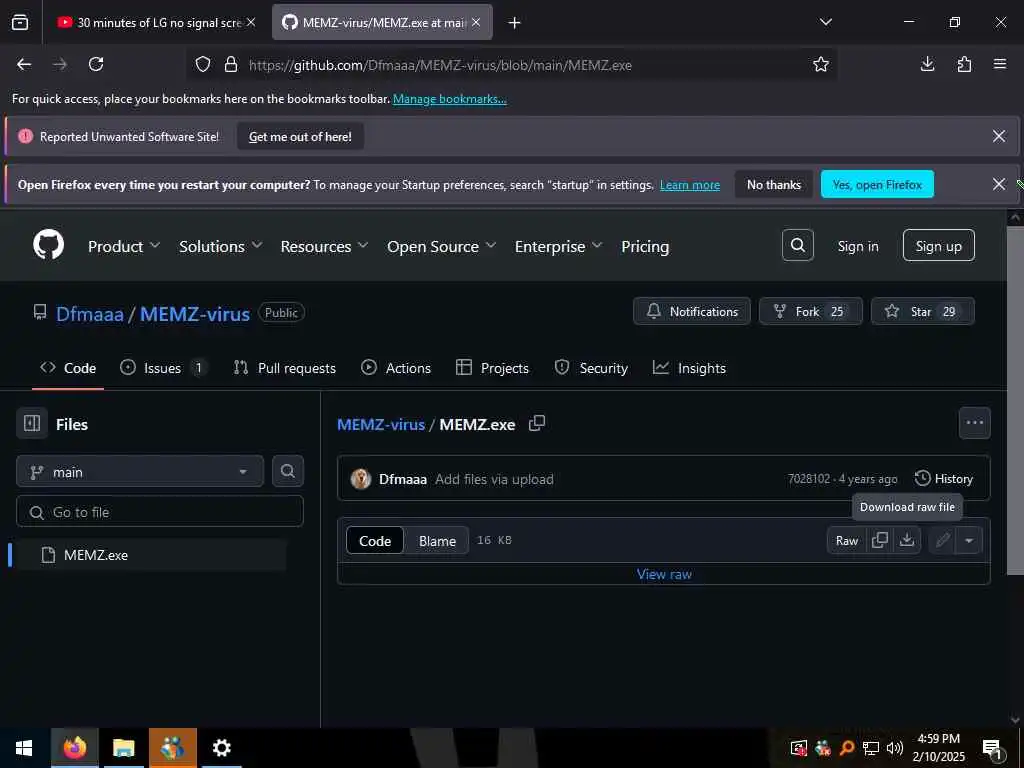Fork the repository with the Fork button
Screen dimensions: 1024x768
pos(810,312)
